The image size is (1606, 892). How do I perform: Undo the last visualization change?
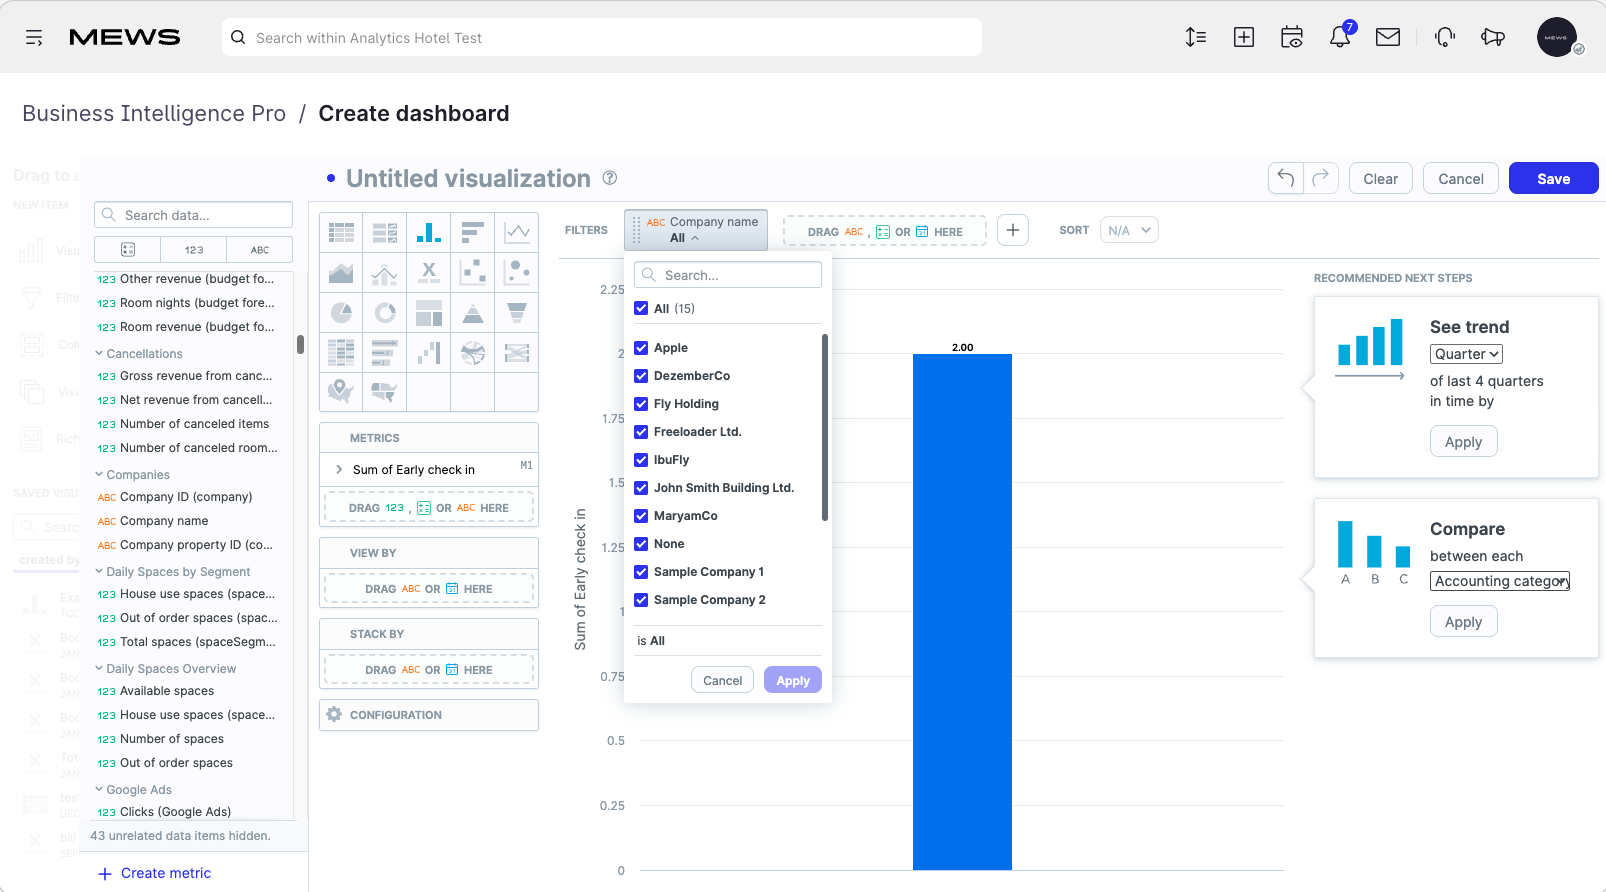tap(1286, 178)
